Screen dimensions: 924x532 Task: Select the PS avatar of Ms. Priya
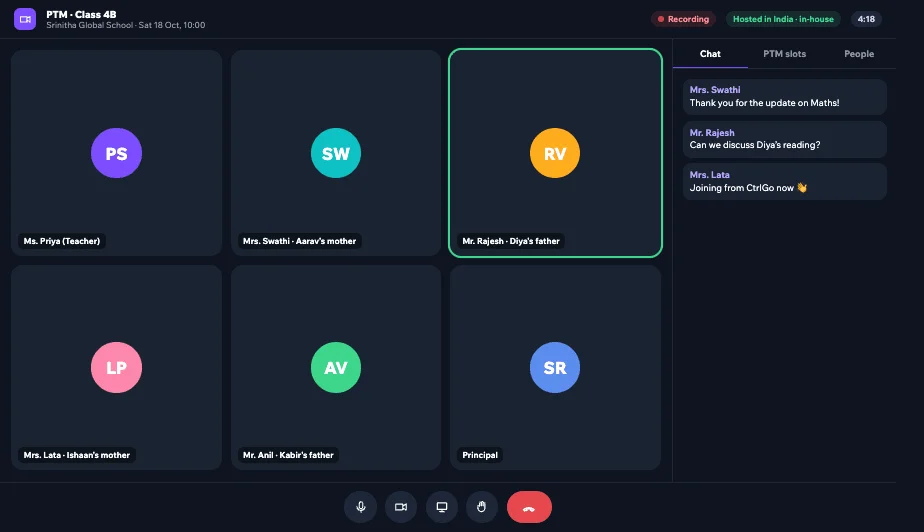coord(116,153)
